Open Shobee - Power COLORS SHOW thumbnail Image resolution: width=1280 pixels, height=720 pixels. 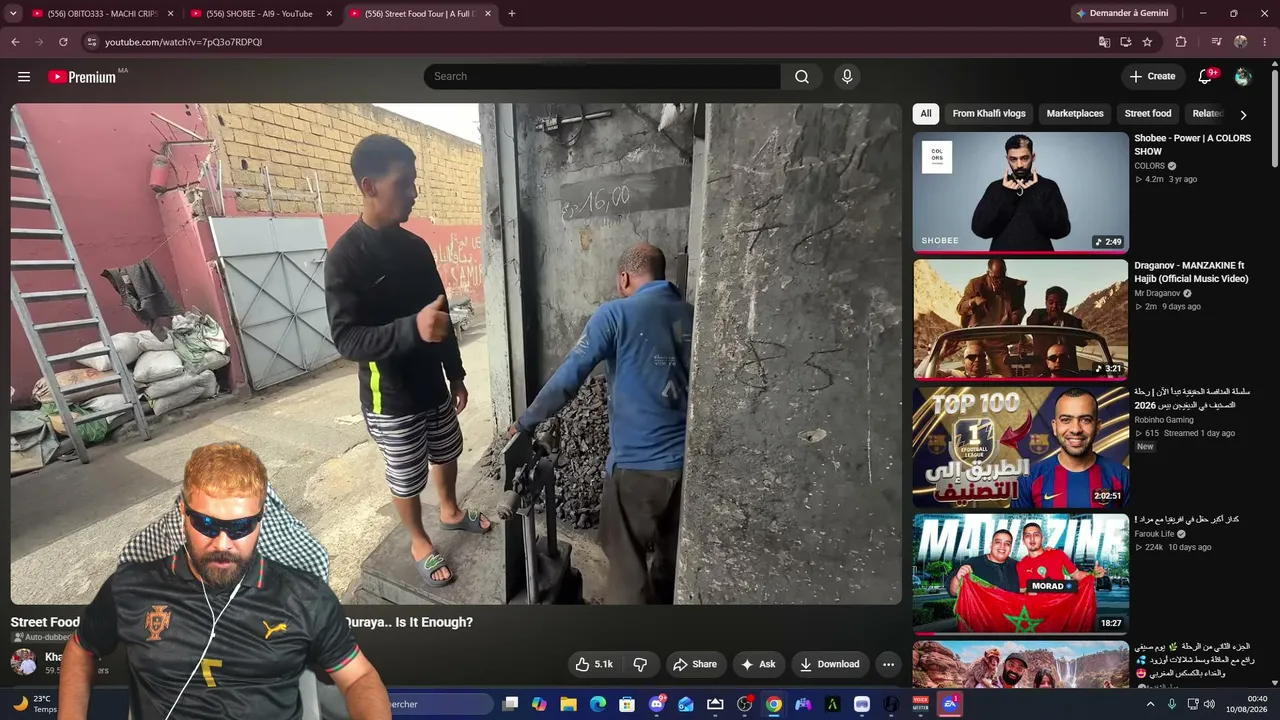pos(1021,192)
